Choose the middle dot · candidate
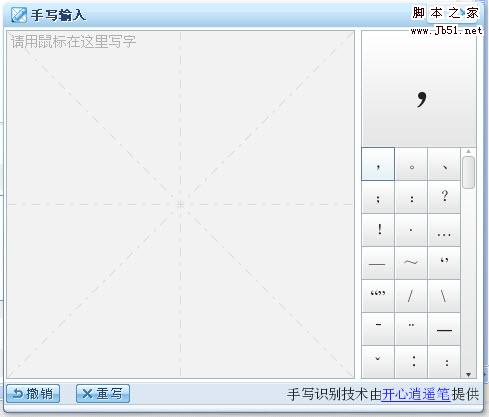The height and width of the screenshot is (417, 489). (411, 230)
